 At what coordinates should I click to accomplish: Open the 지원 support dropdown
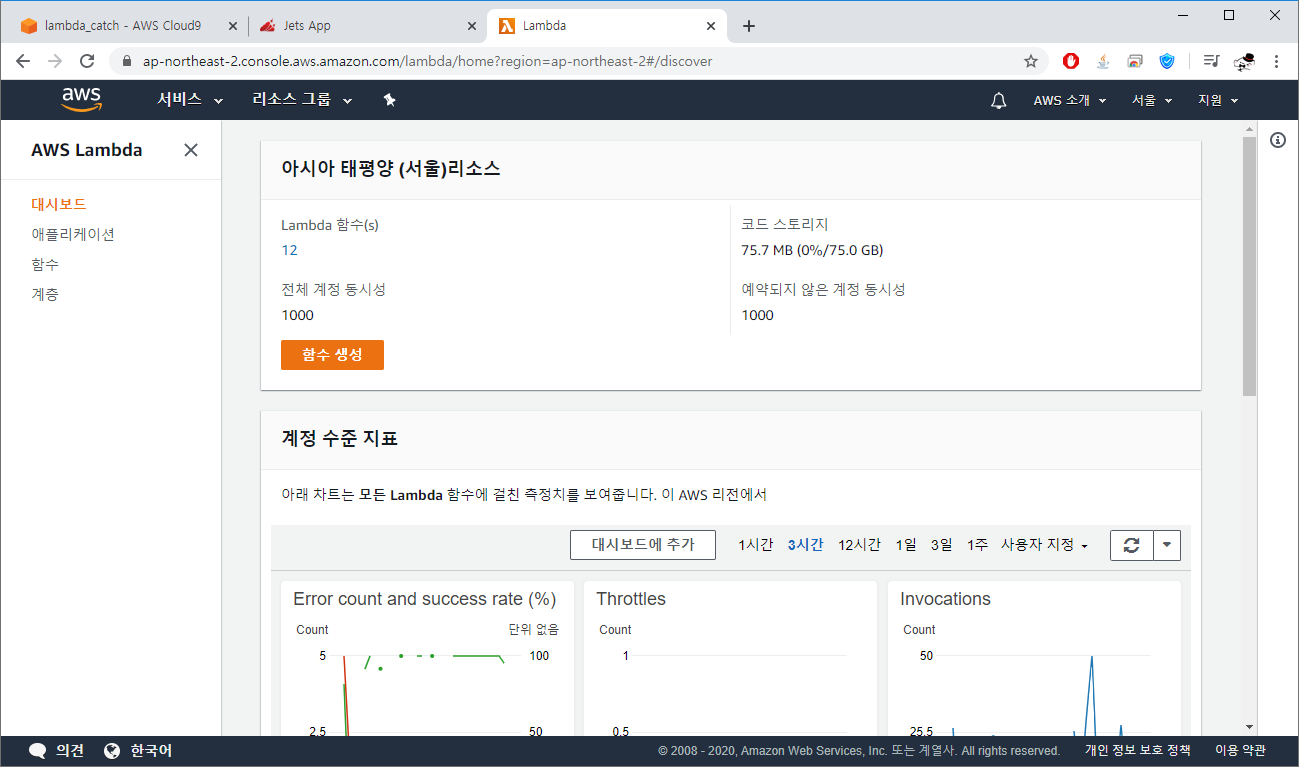point(1218,100)
